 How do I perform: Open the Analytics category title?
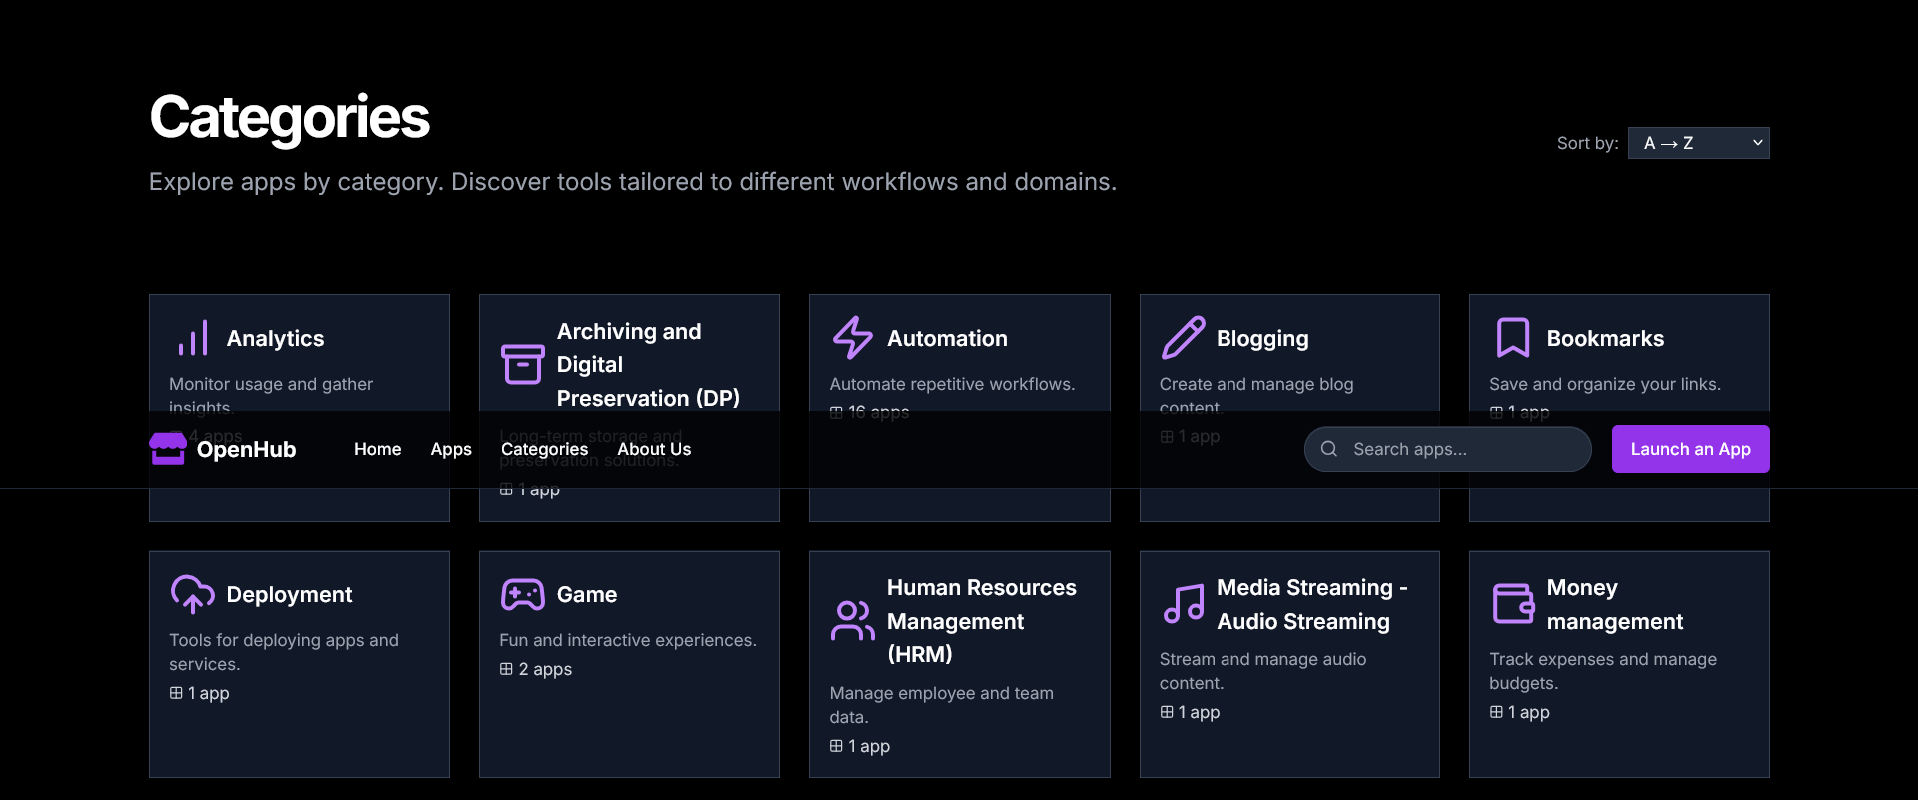tap(275, 338)
